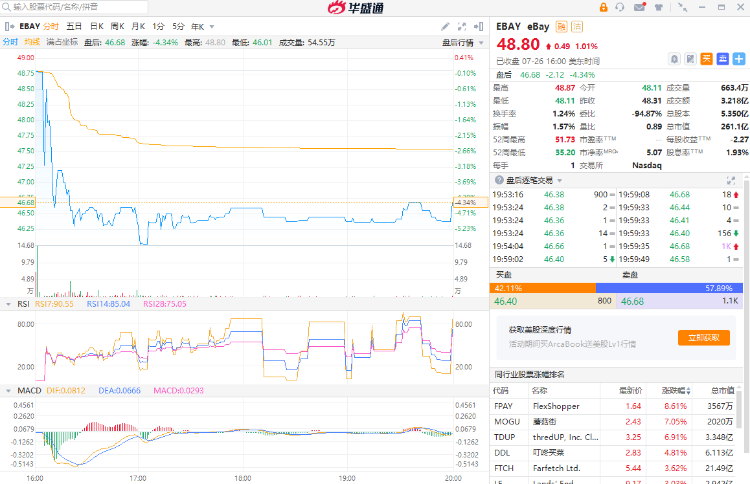
Task: Open more chart periods dropdown after 年K
Action: coord(212,27)
